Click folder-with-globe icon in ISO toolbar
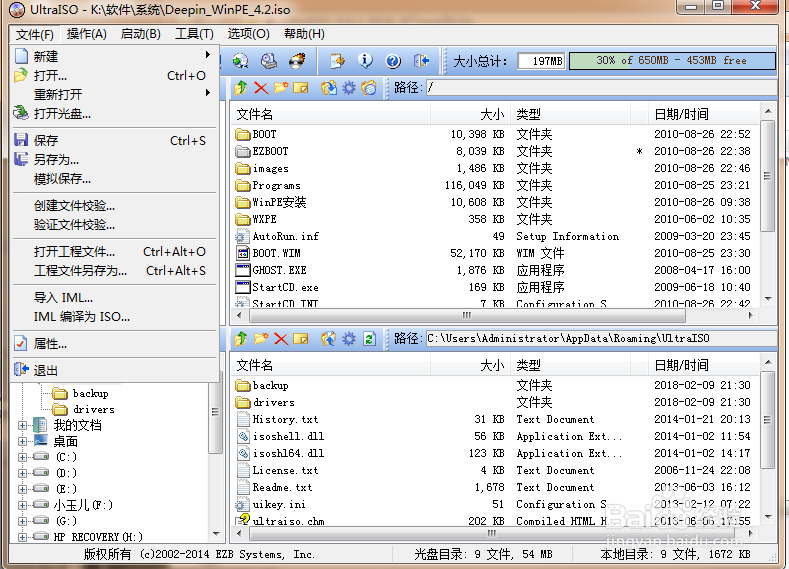 (369, 88)
